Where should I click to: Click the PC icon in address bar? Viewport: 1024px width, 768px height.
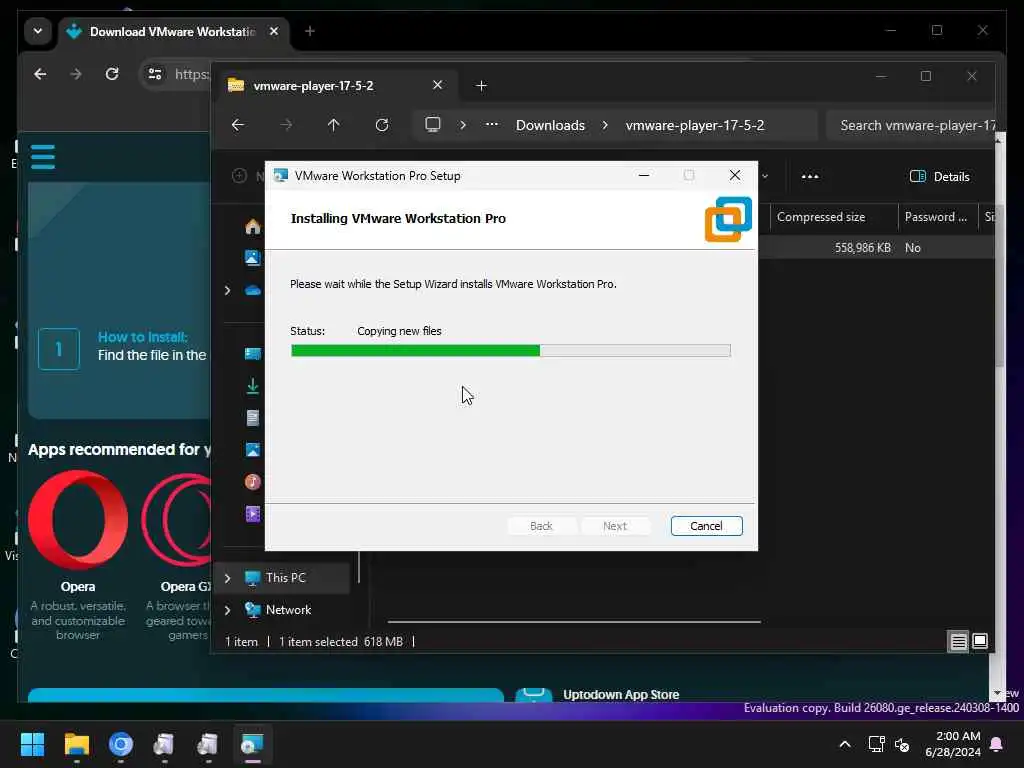(x=432, y=124)
